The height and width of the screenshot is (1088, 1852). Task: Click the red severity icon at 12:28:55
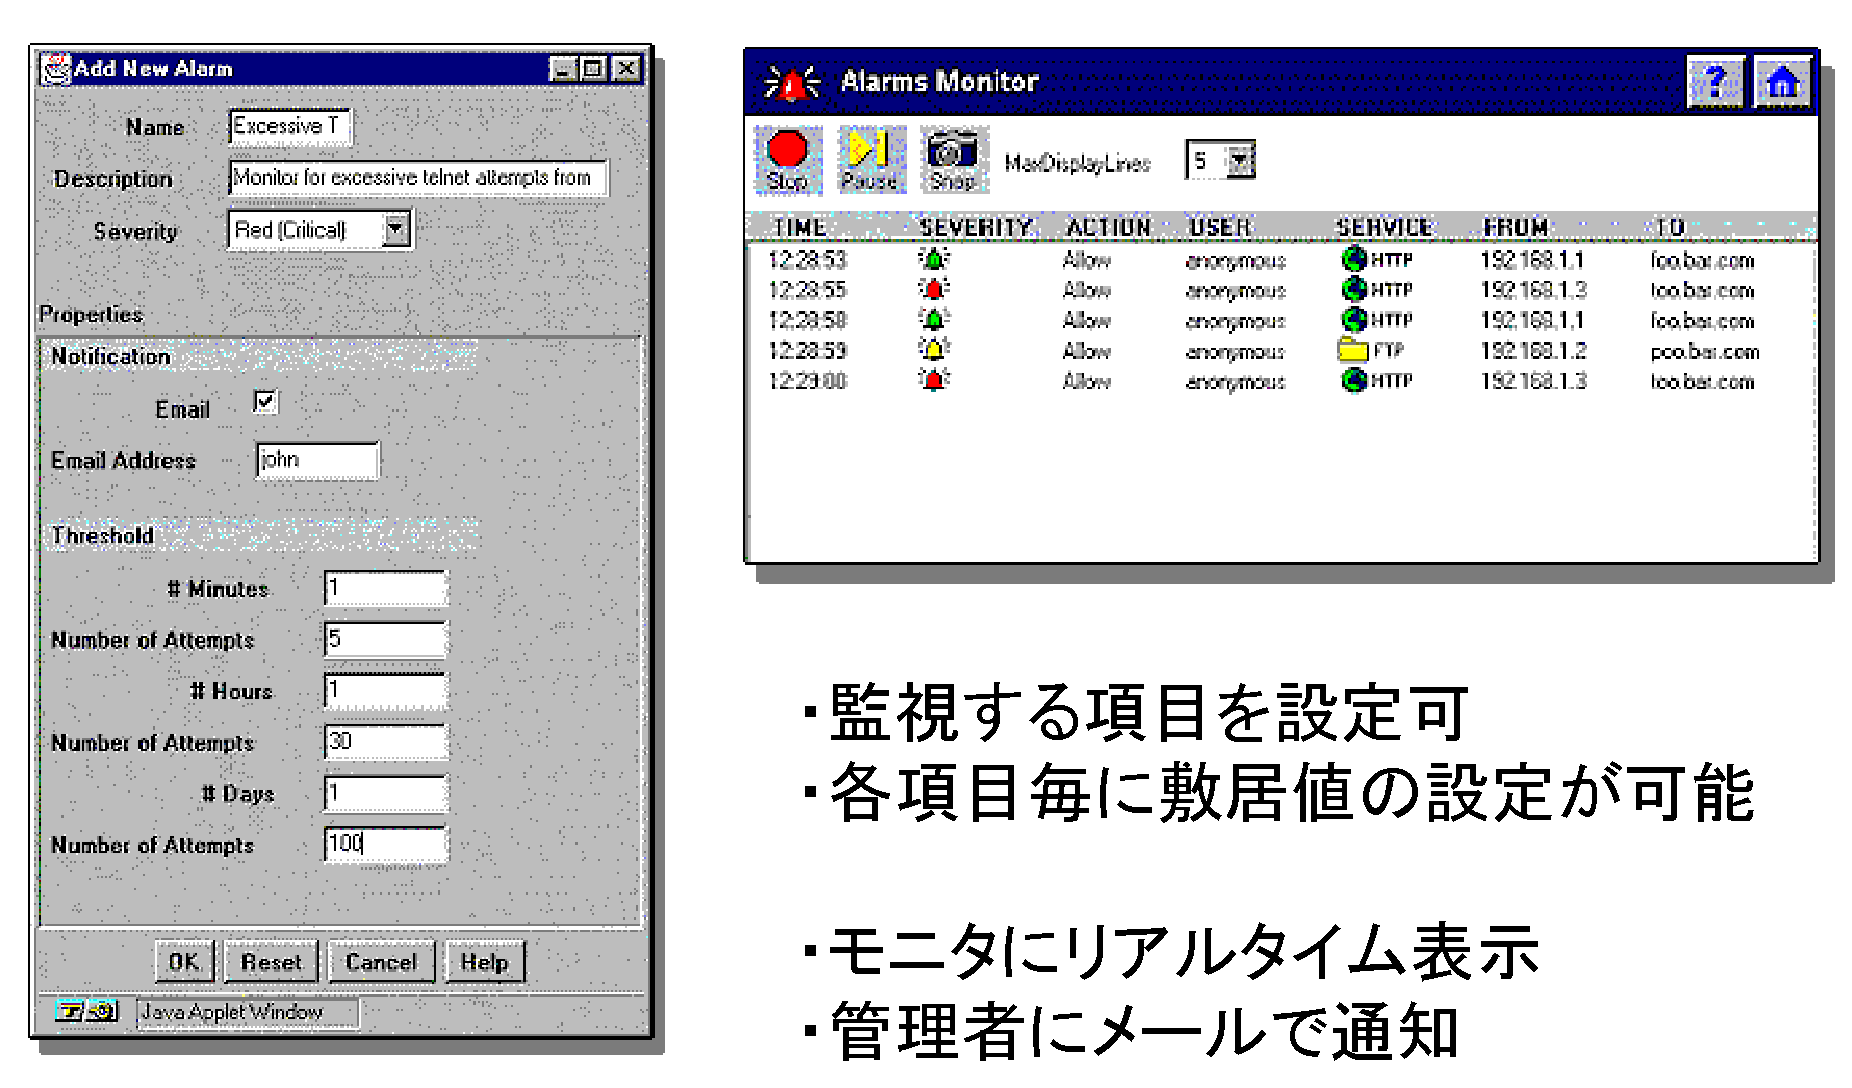pos(933,290)
